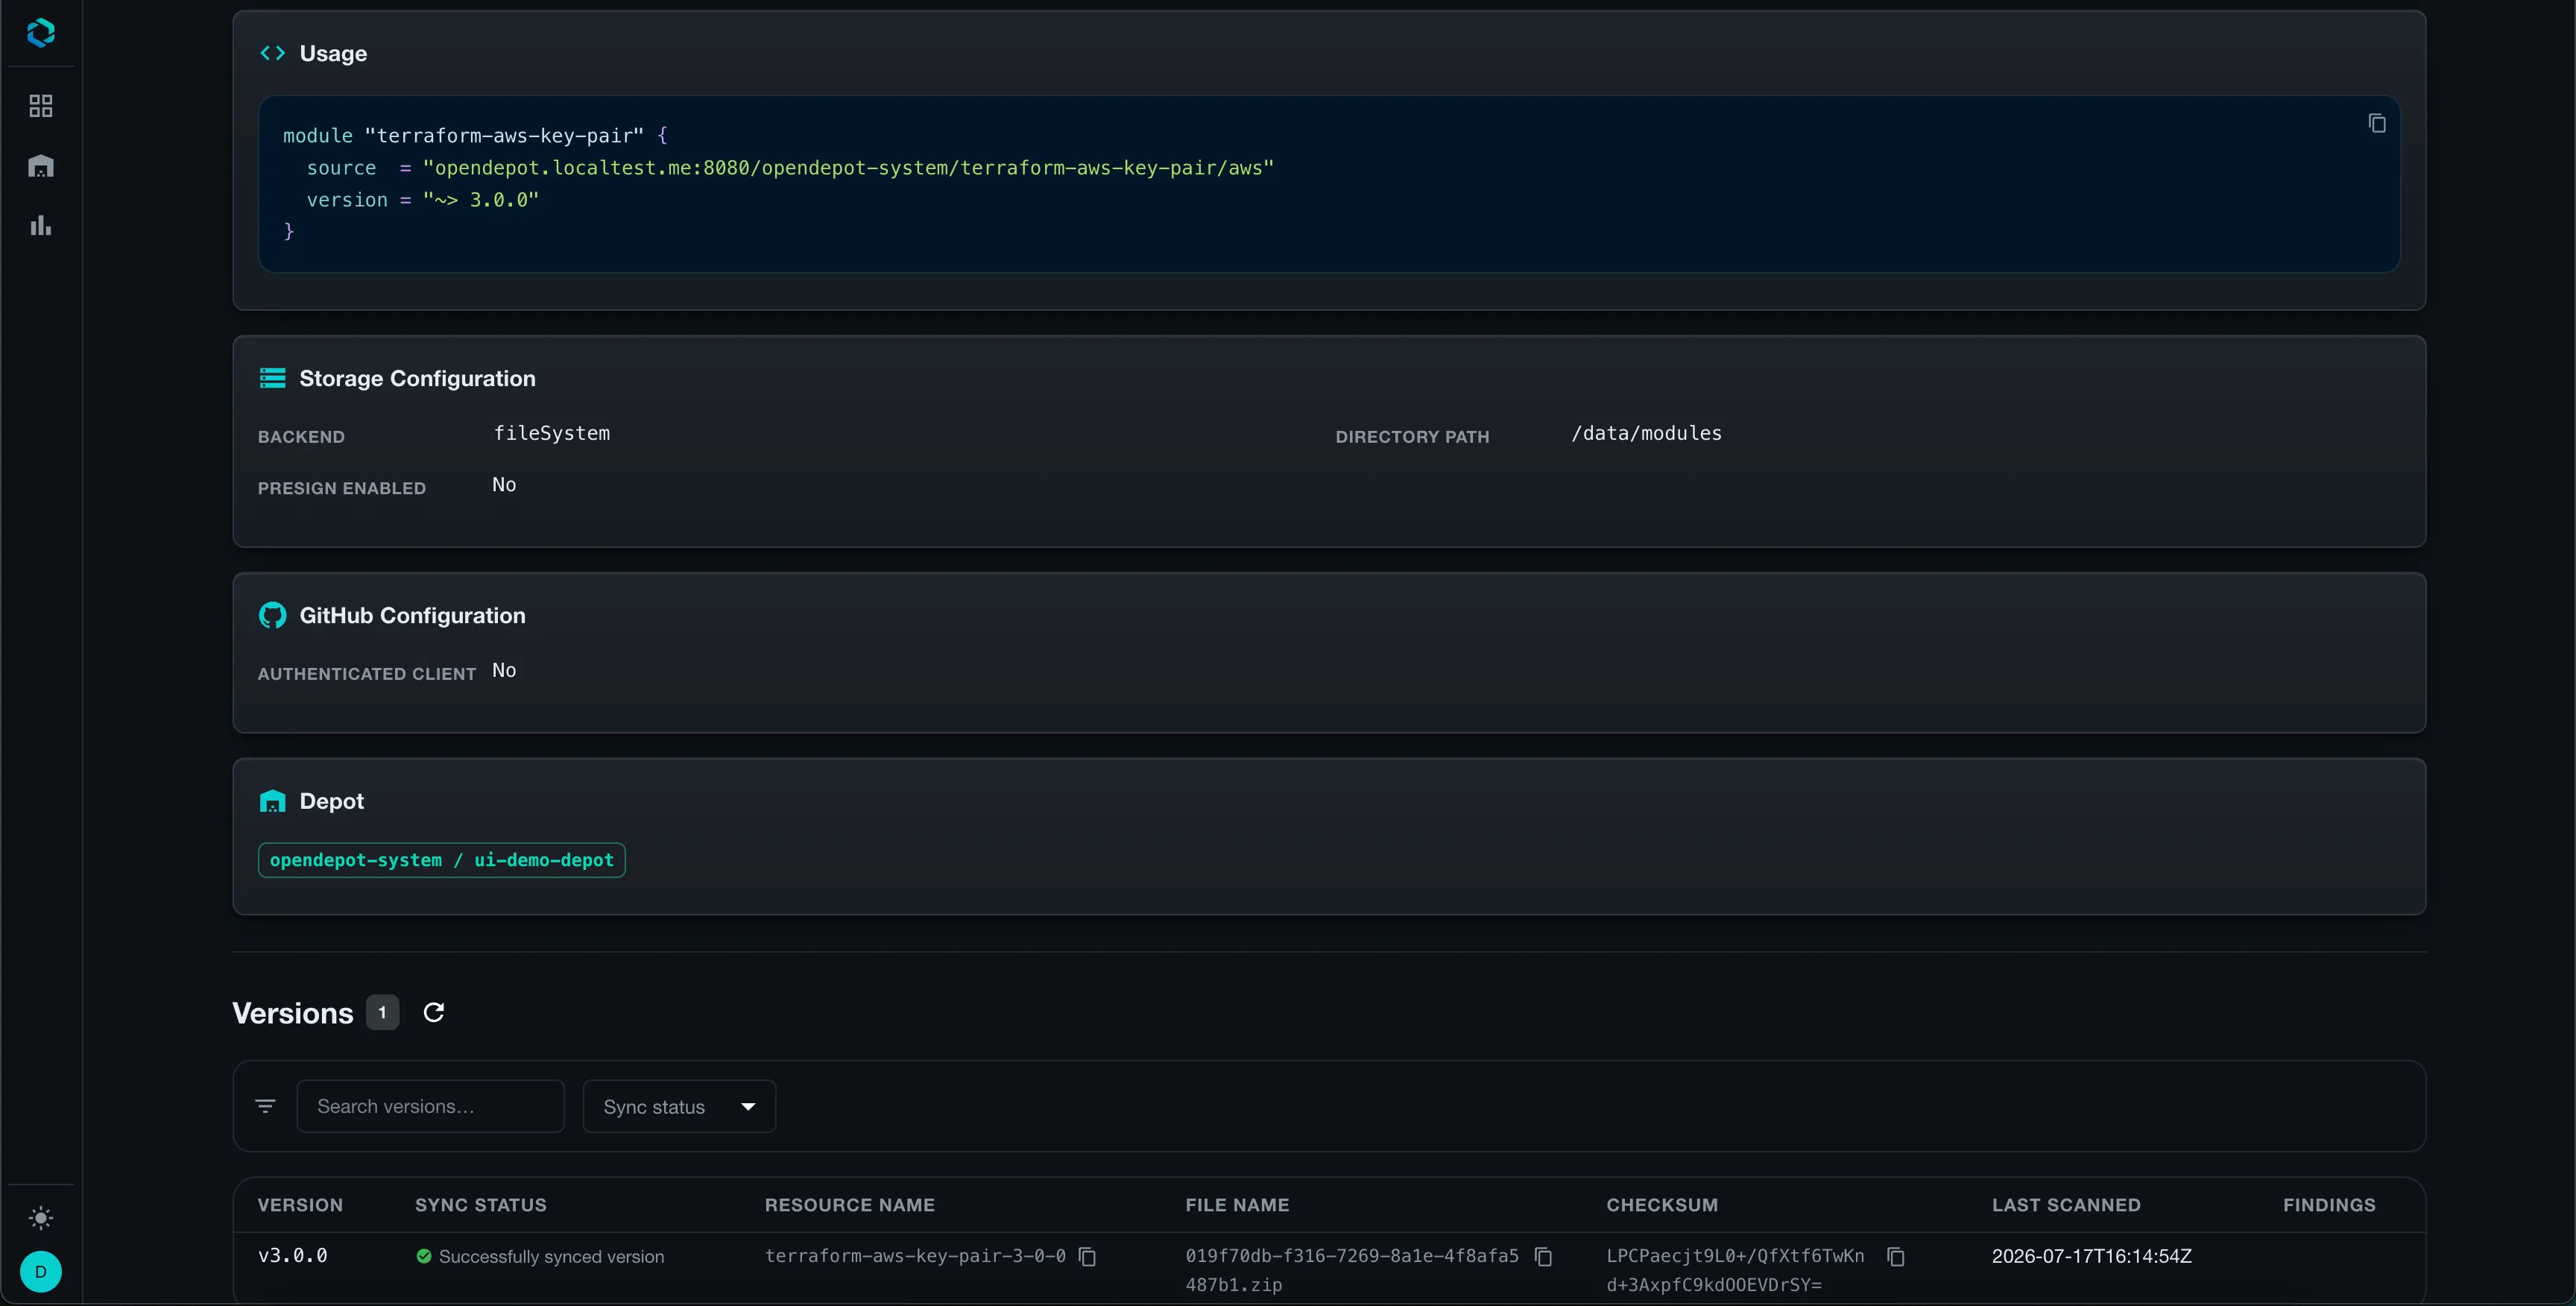The width and height of the screenshot is (2576, 1306).
Task: Refresh the Versions list
Action: [x=434, y=1013]
